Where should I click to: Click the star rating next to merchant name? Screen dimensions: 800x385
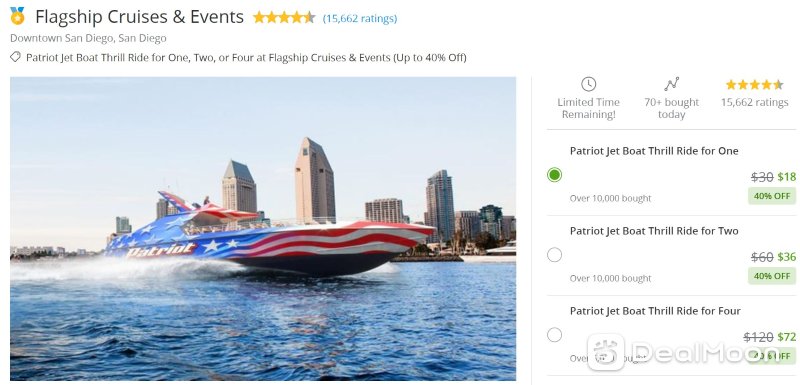coord(284,18)
